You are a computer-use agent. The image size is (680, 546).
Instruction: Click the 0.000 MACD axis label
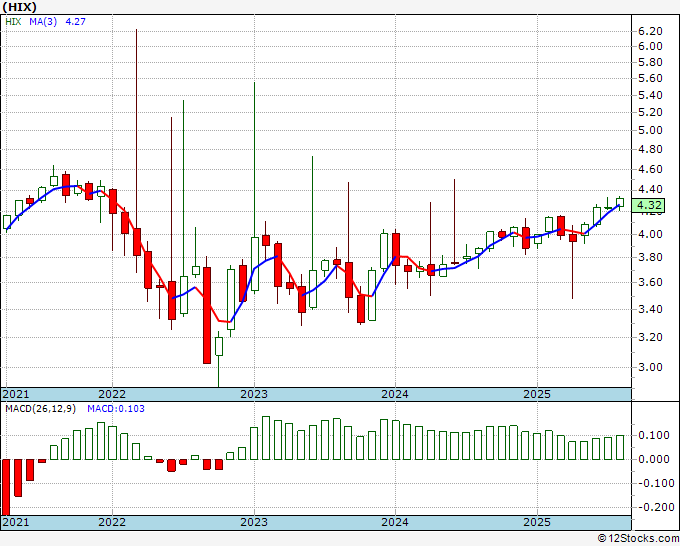[654, 459]
